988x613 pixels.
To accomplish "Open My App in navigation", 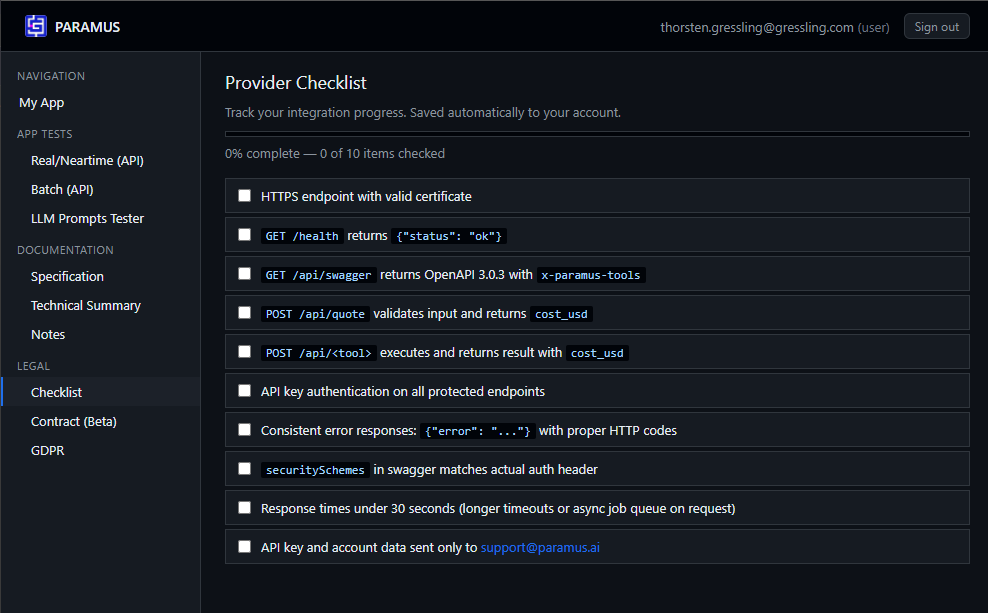I will pos(42,103).
